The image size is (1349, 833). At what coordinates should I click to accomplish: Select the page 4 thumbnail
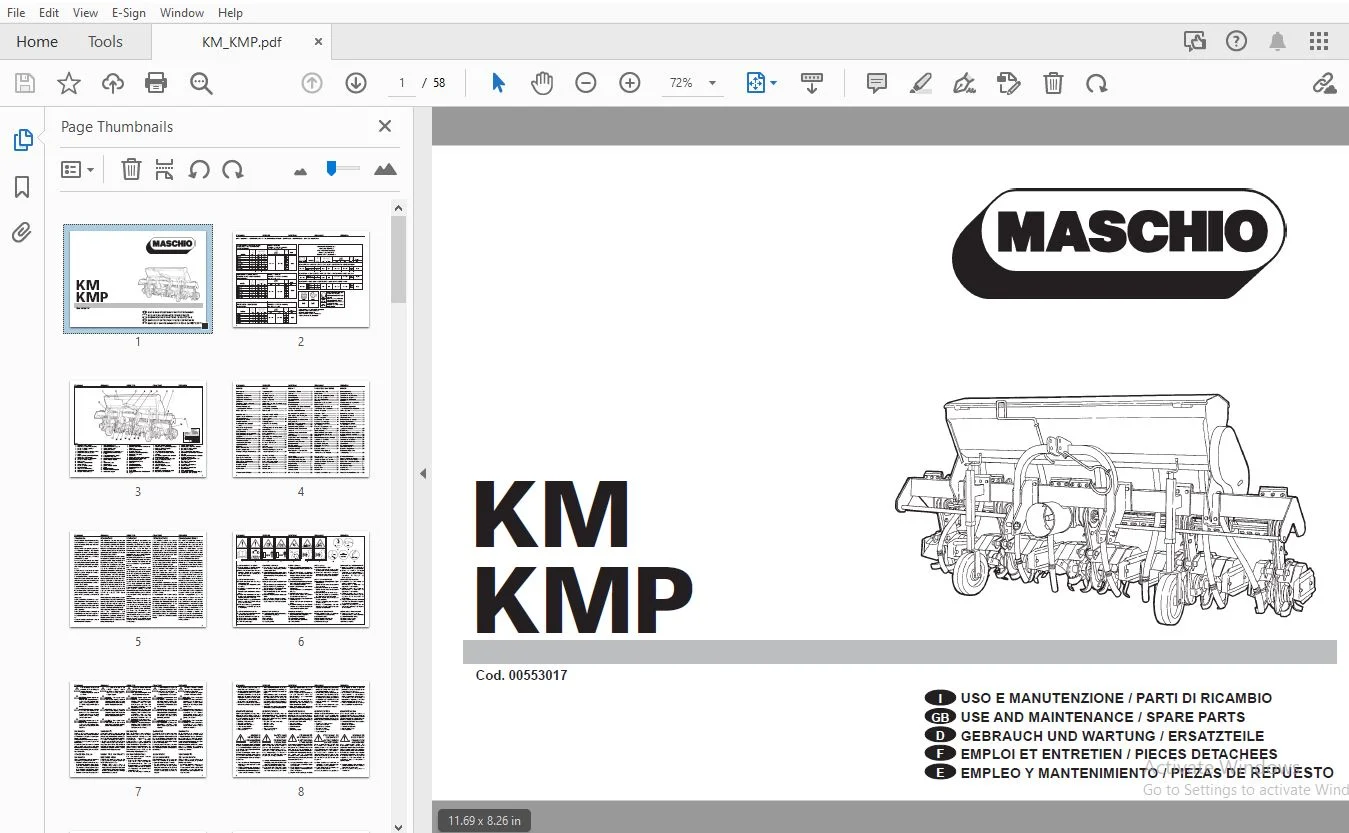click(301, 429)
